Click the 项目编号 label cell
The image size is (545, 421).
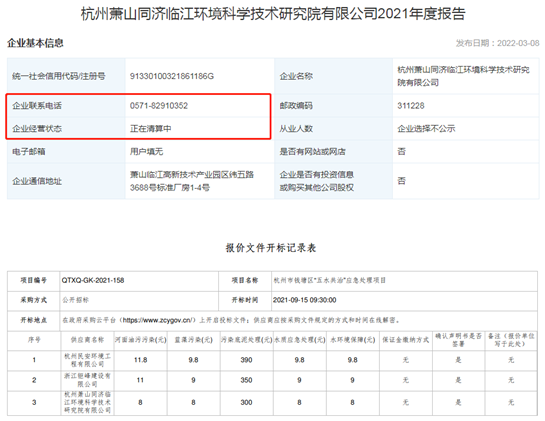point(34,280)
